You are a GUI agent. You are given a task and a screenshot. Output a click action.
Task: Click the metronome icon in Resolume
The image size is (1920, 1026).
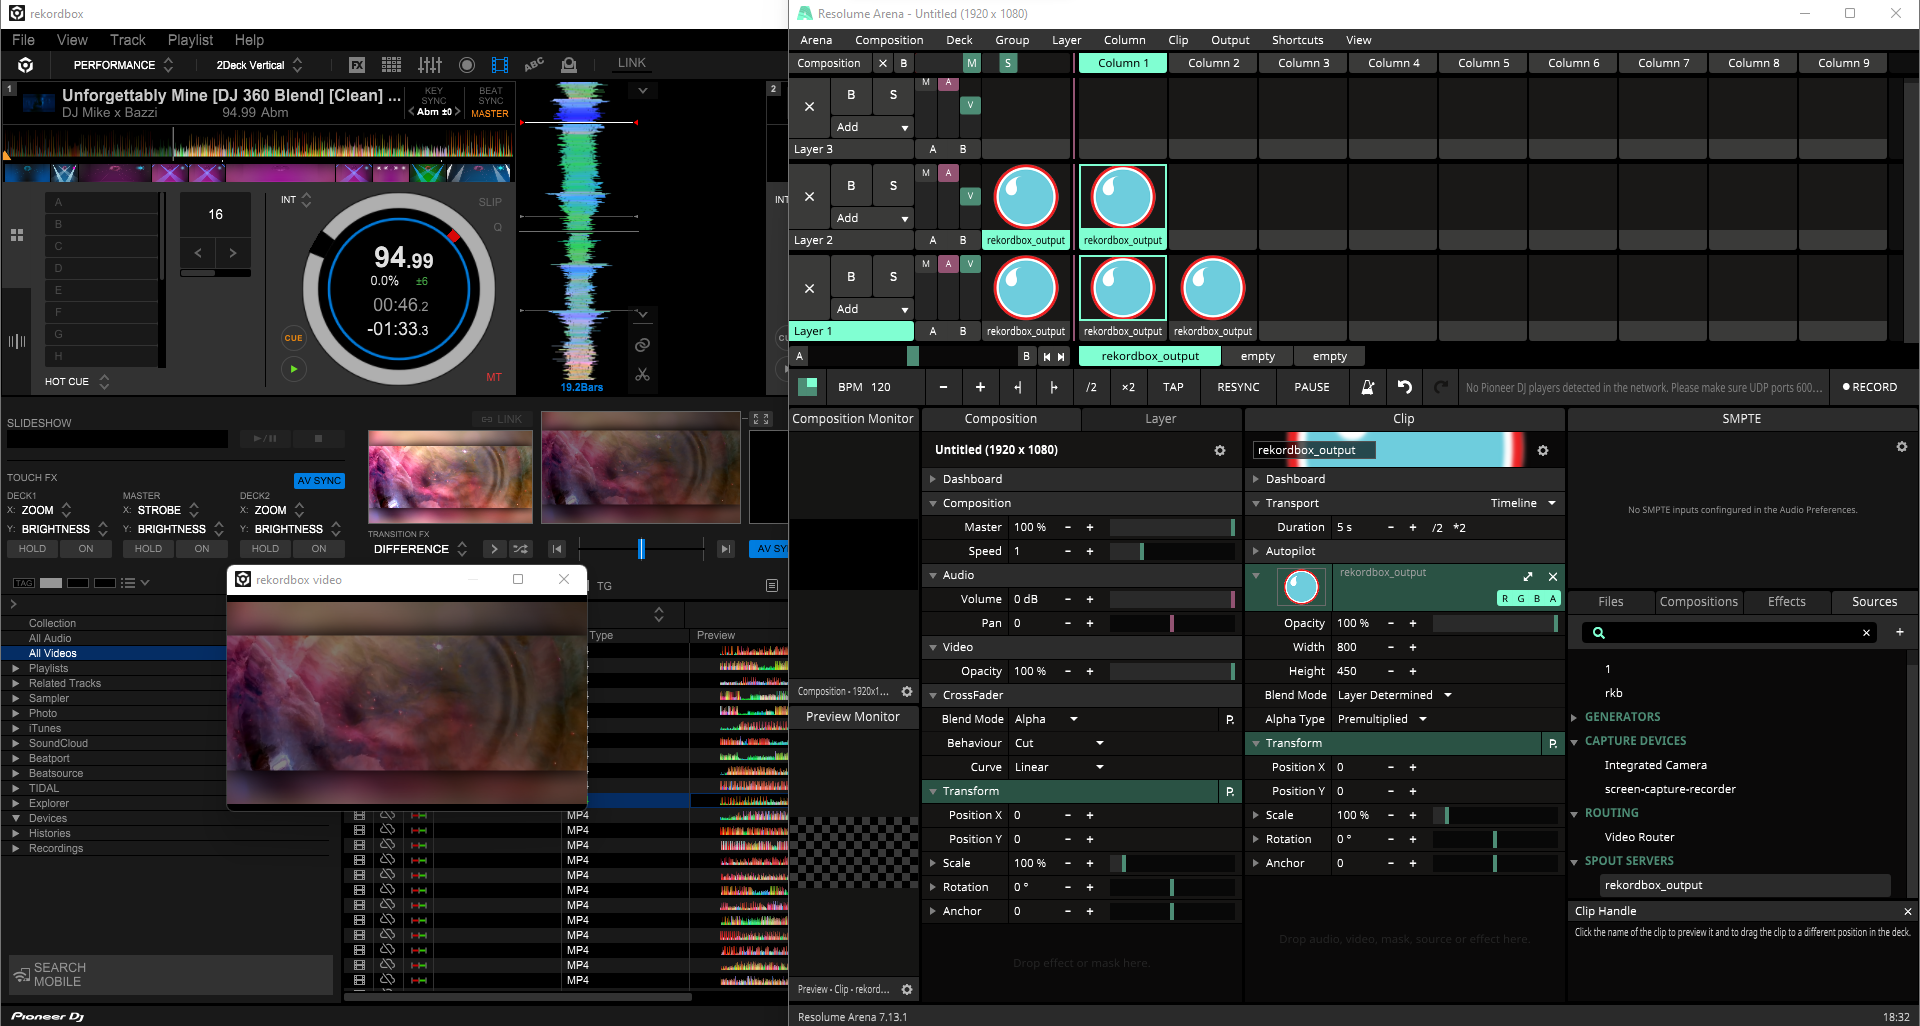tap(1367, 387)
